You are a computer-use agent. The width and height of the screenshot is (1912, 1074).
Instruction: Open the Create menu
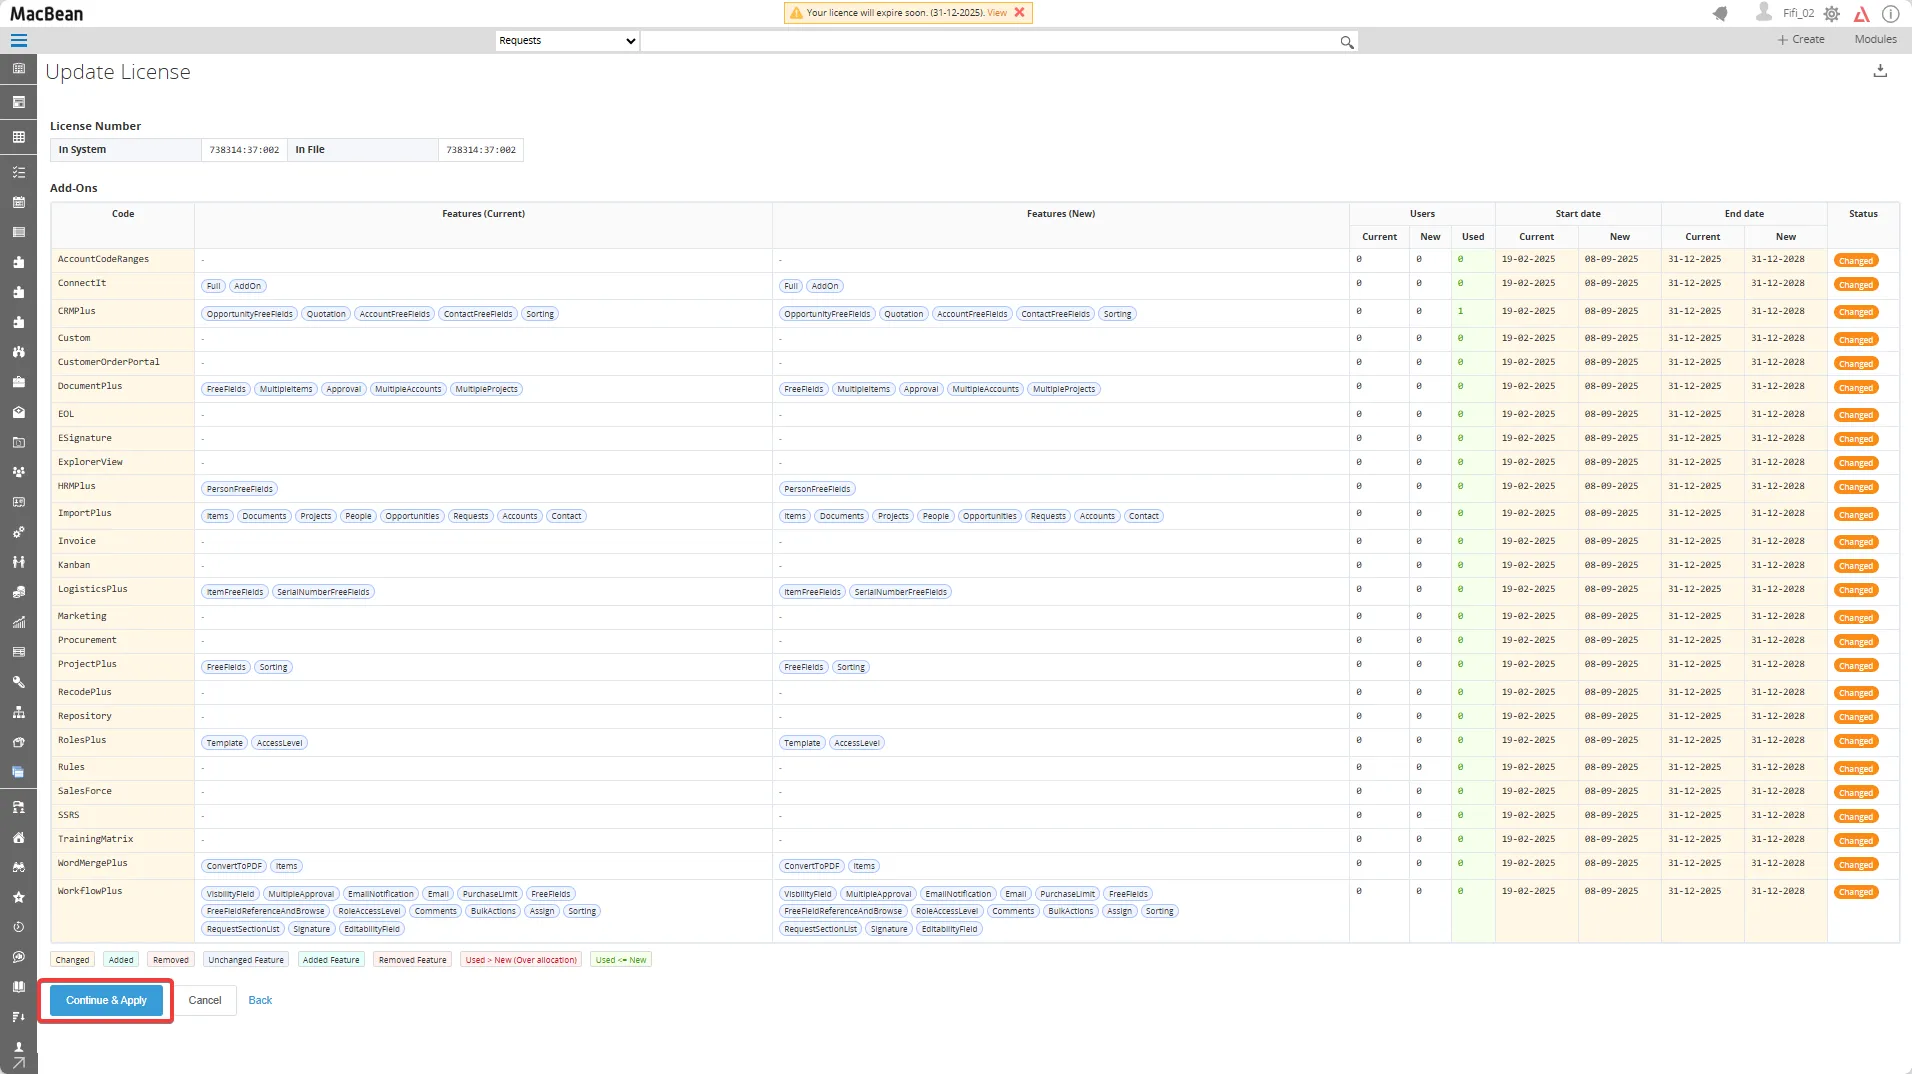[x=1801, y=40]
